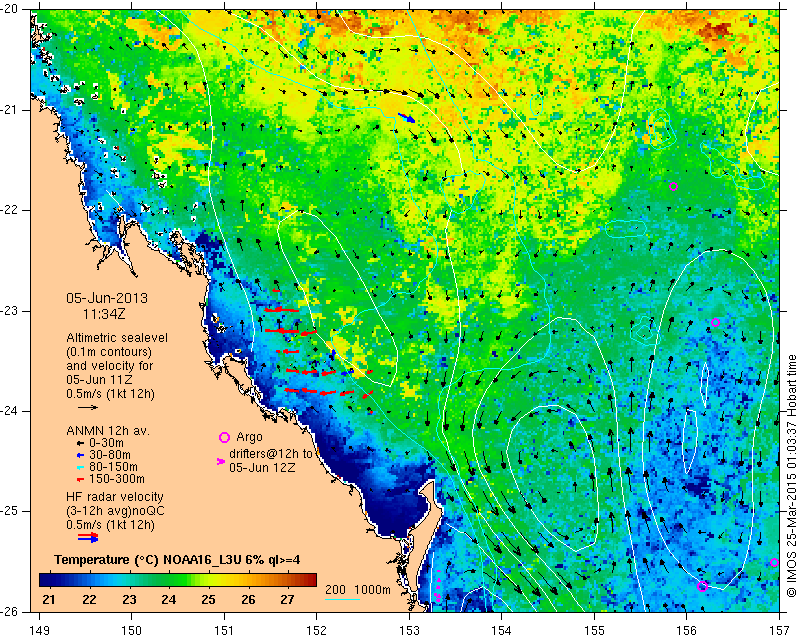Select the Argo float marker near 22°S 156°E
Image resolution: width=800 pixels, height=640 pixels.
tap(673, 187)
